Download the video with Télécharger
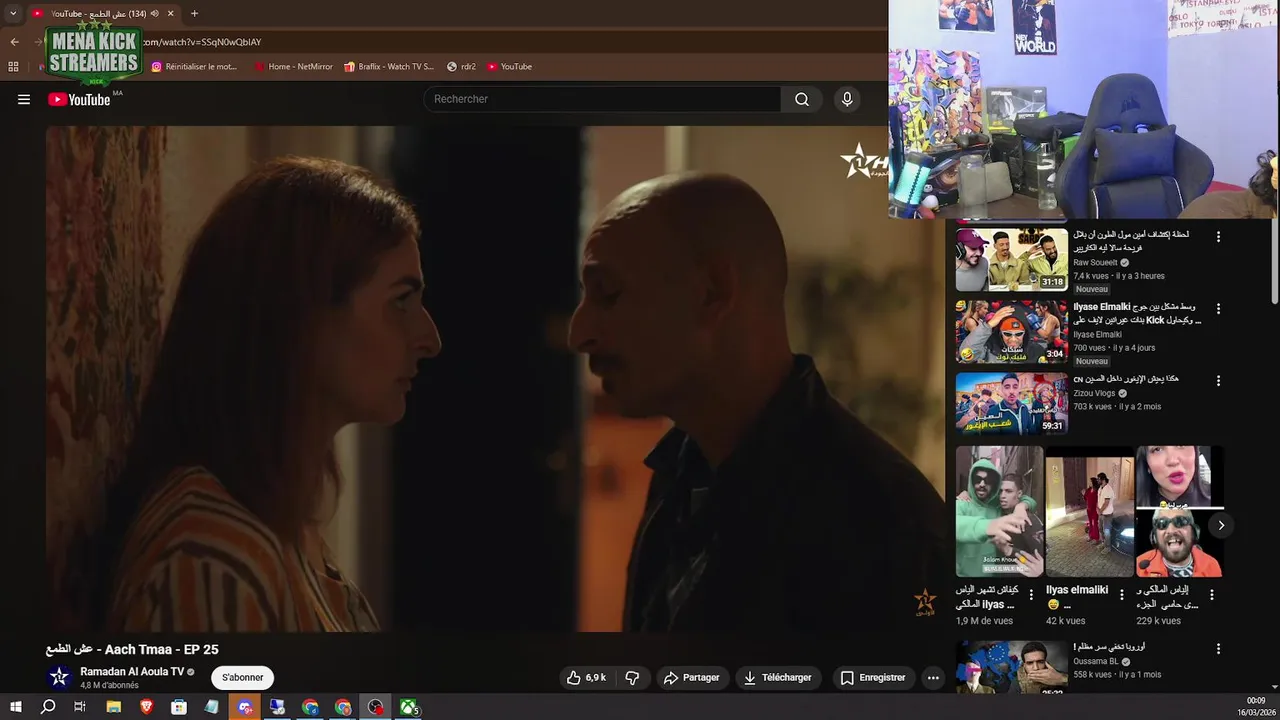This screenshot has width=1280, height=720. tap(777, 677)
